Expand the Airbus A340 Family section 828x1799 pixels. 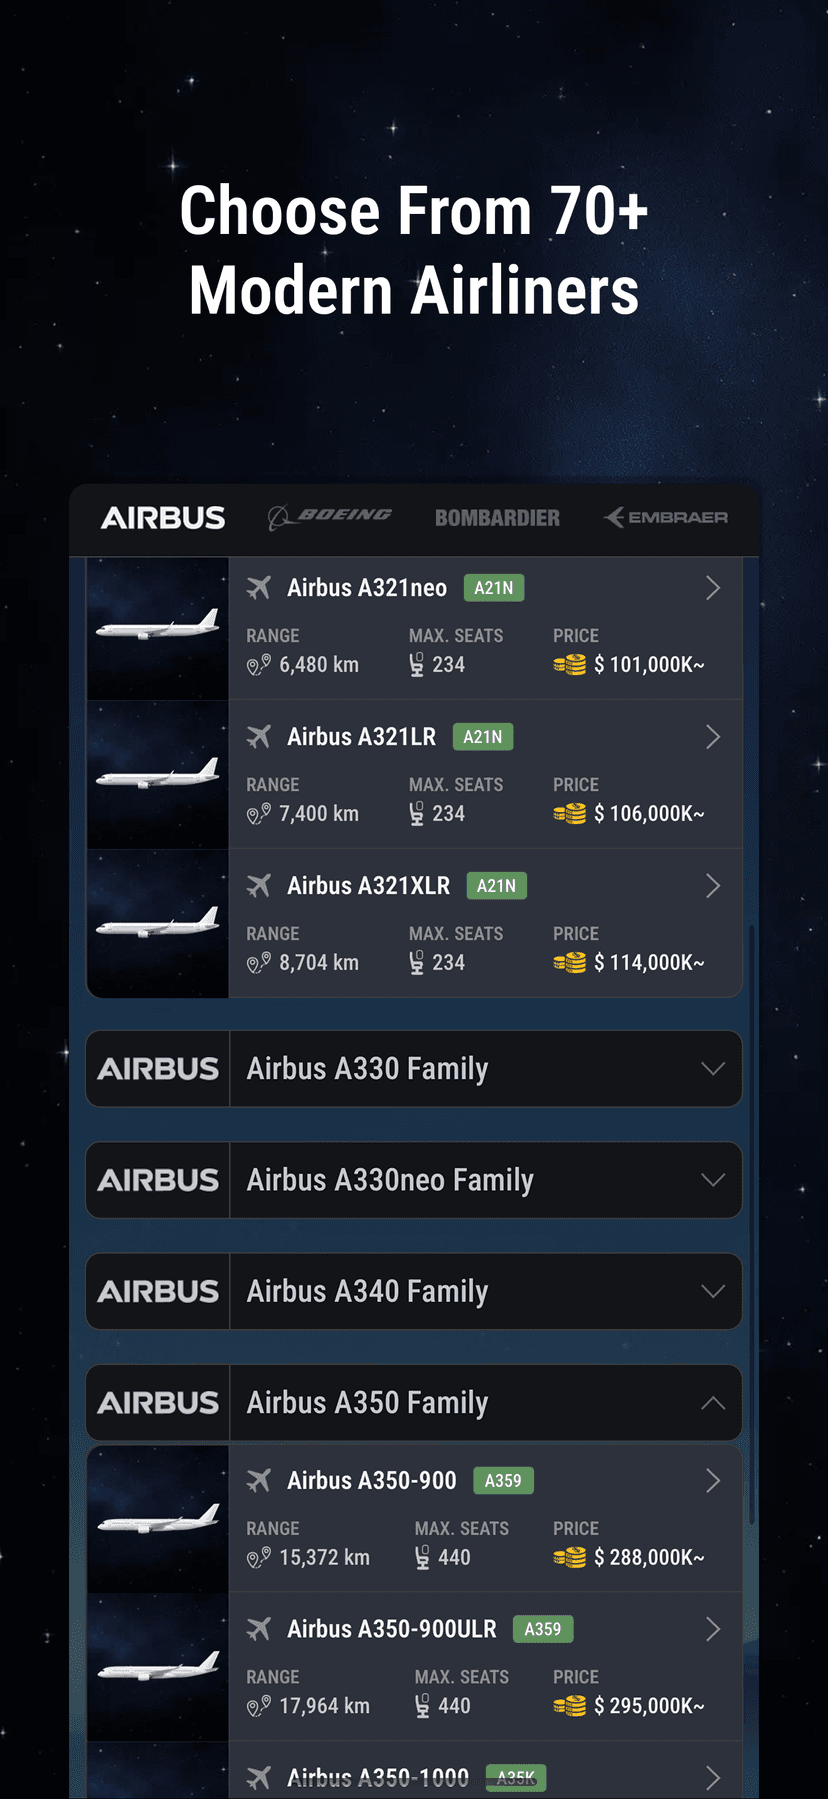point(712,1291)
